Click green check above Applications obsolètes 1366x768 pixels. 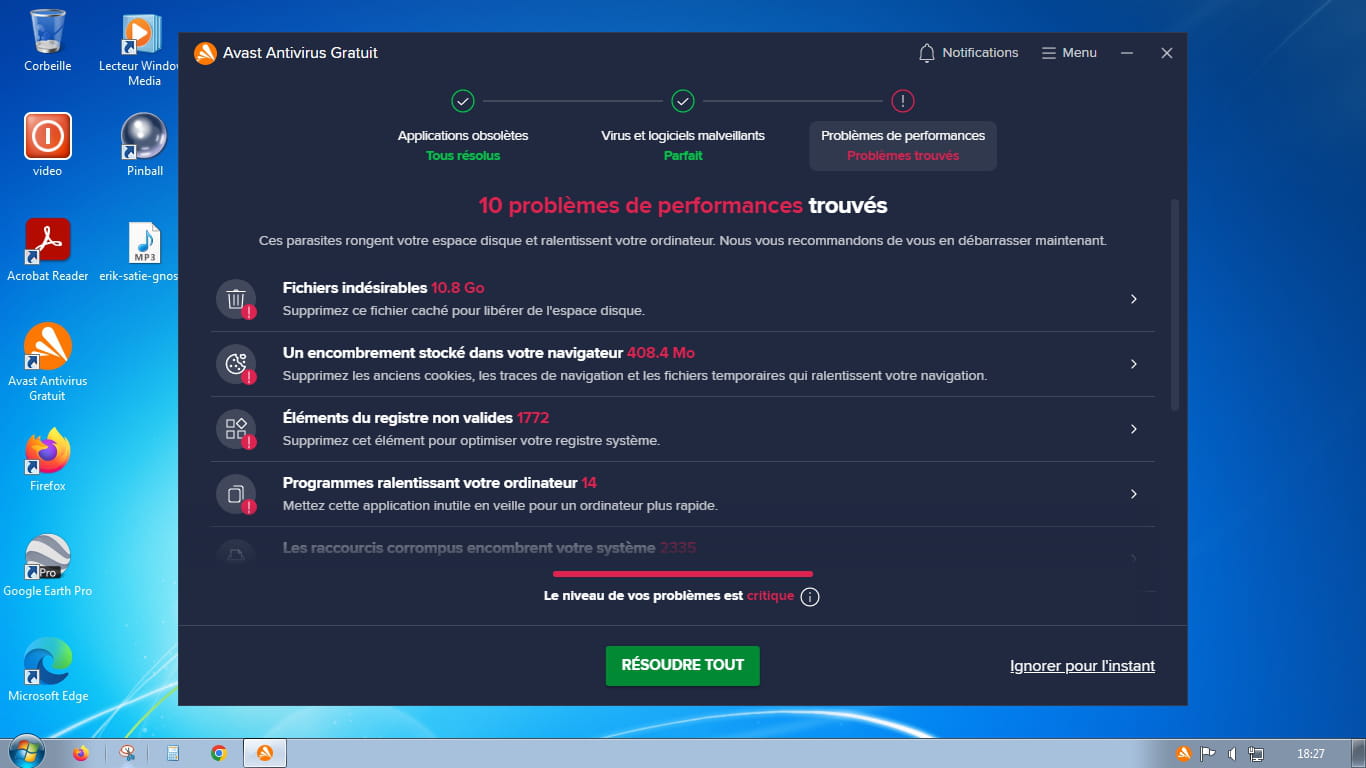463,101
